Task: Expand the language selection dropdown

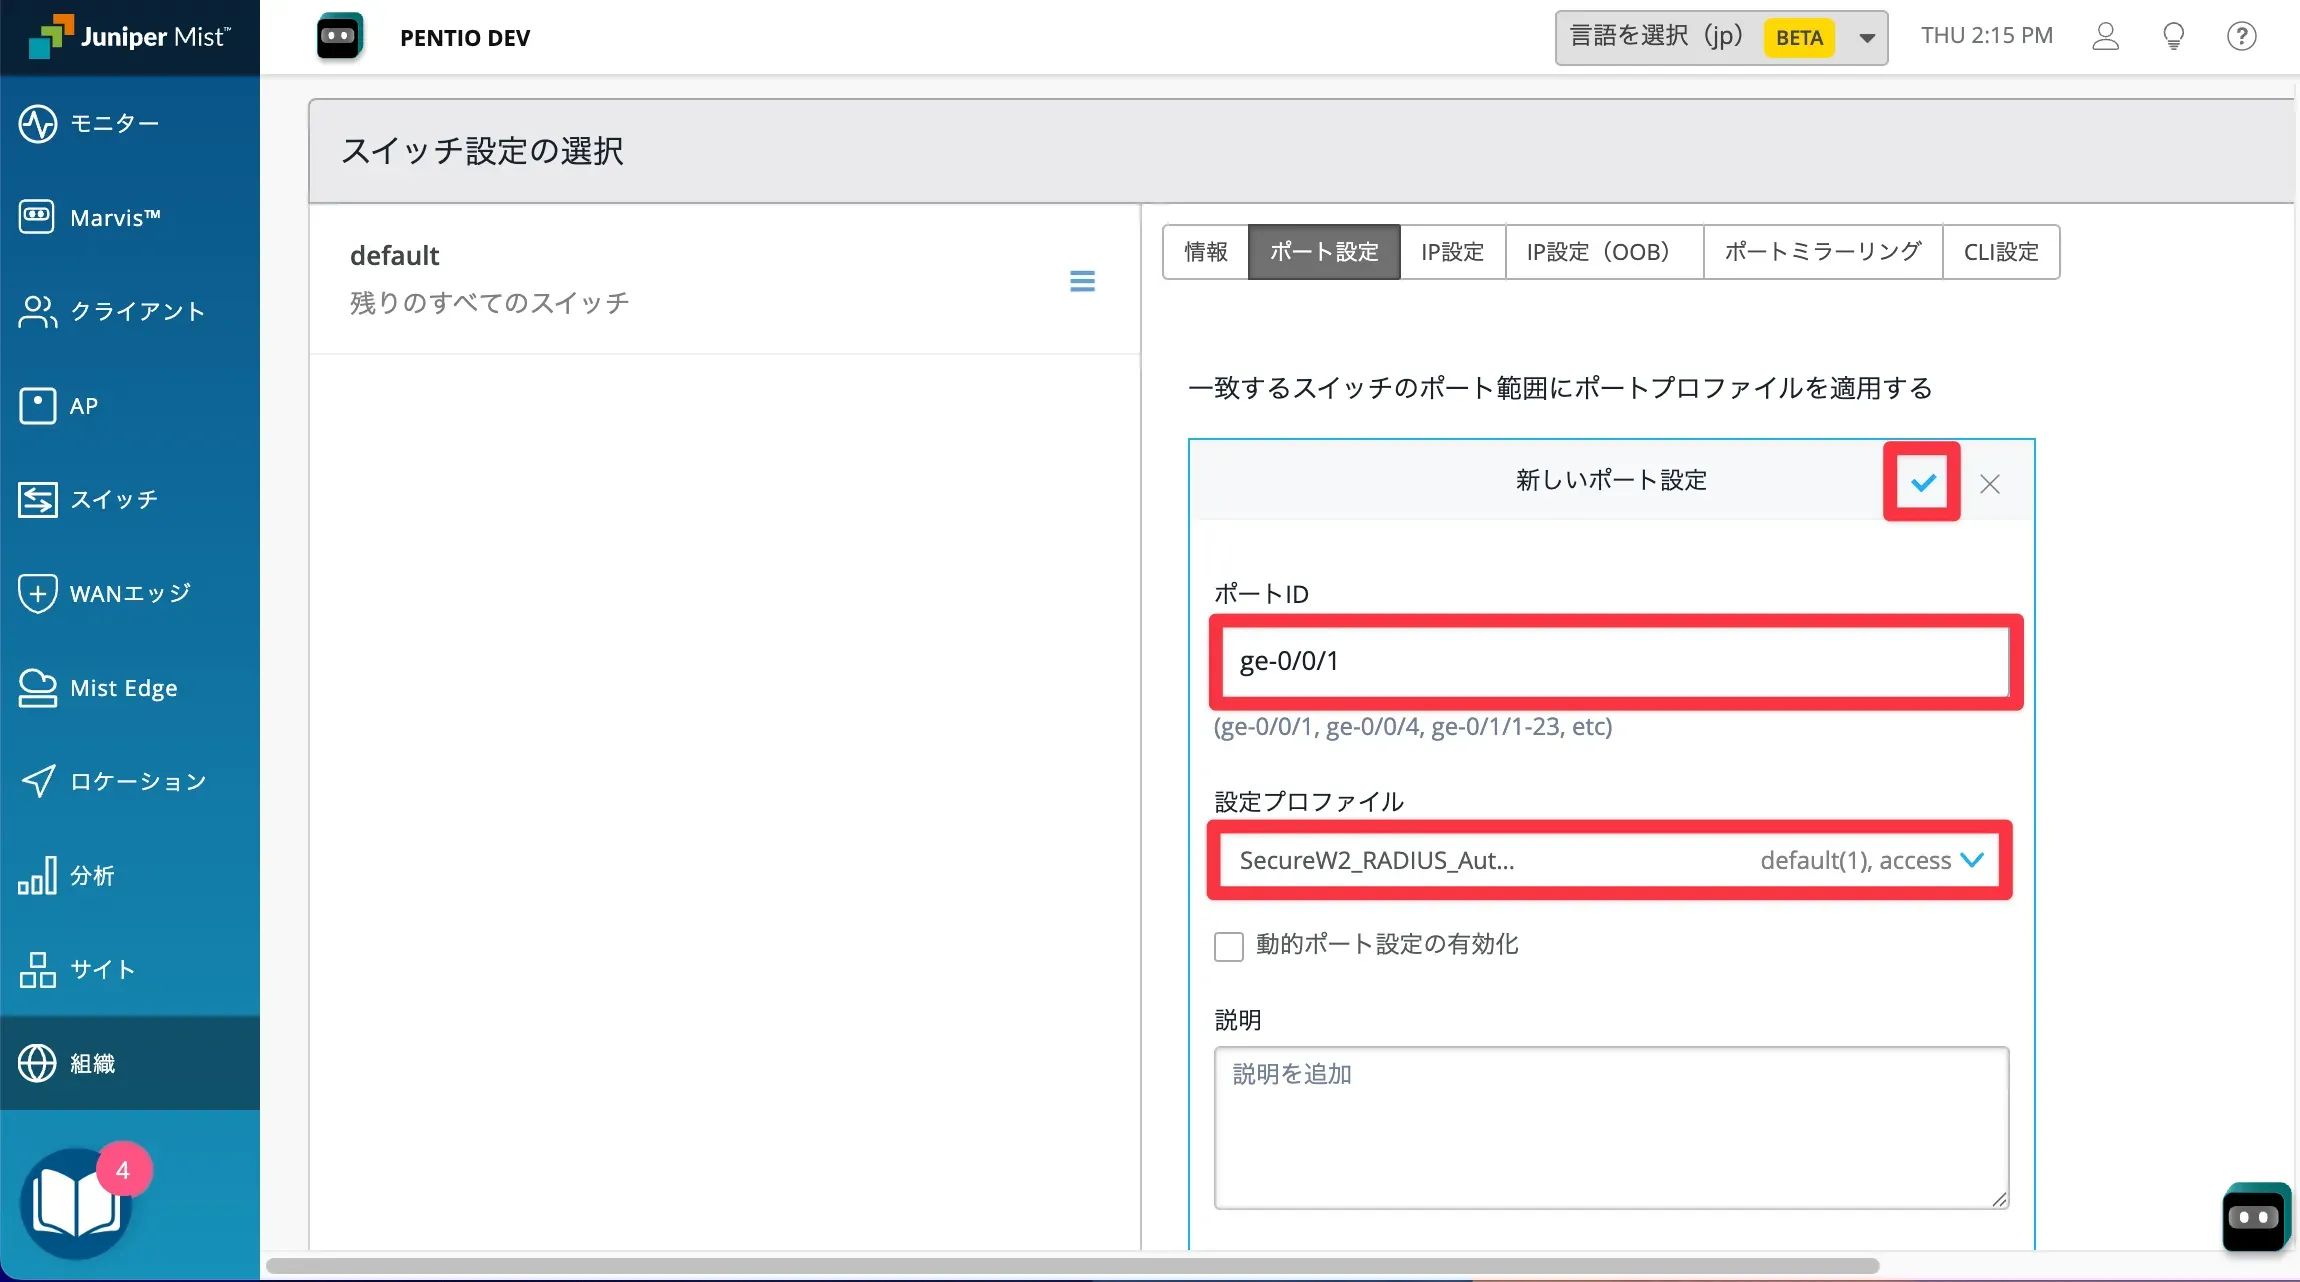Action: tap(1866, 38)
